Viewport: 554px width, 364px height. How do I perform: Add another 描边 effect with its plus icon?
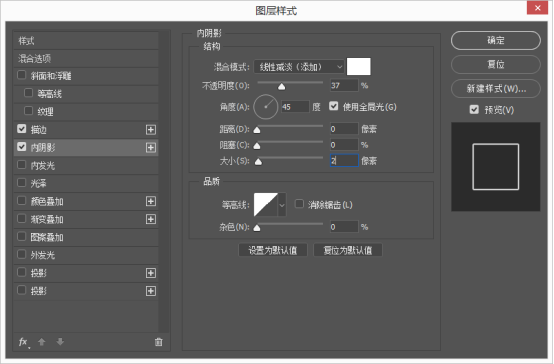[151, 130]
